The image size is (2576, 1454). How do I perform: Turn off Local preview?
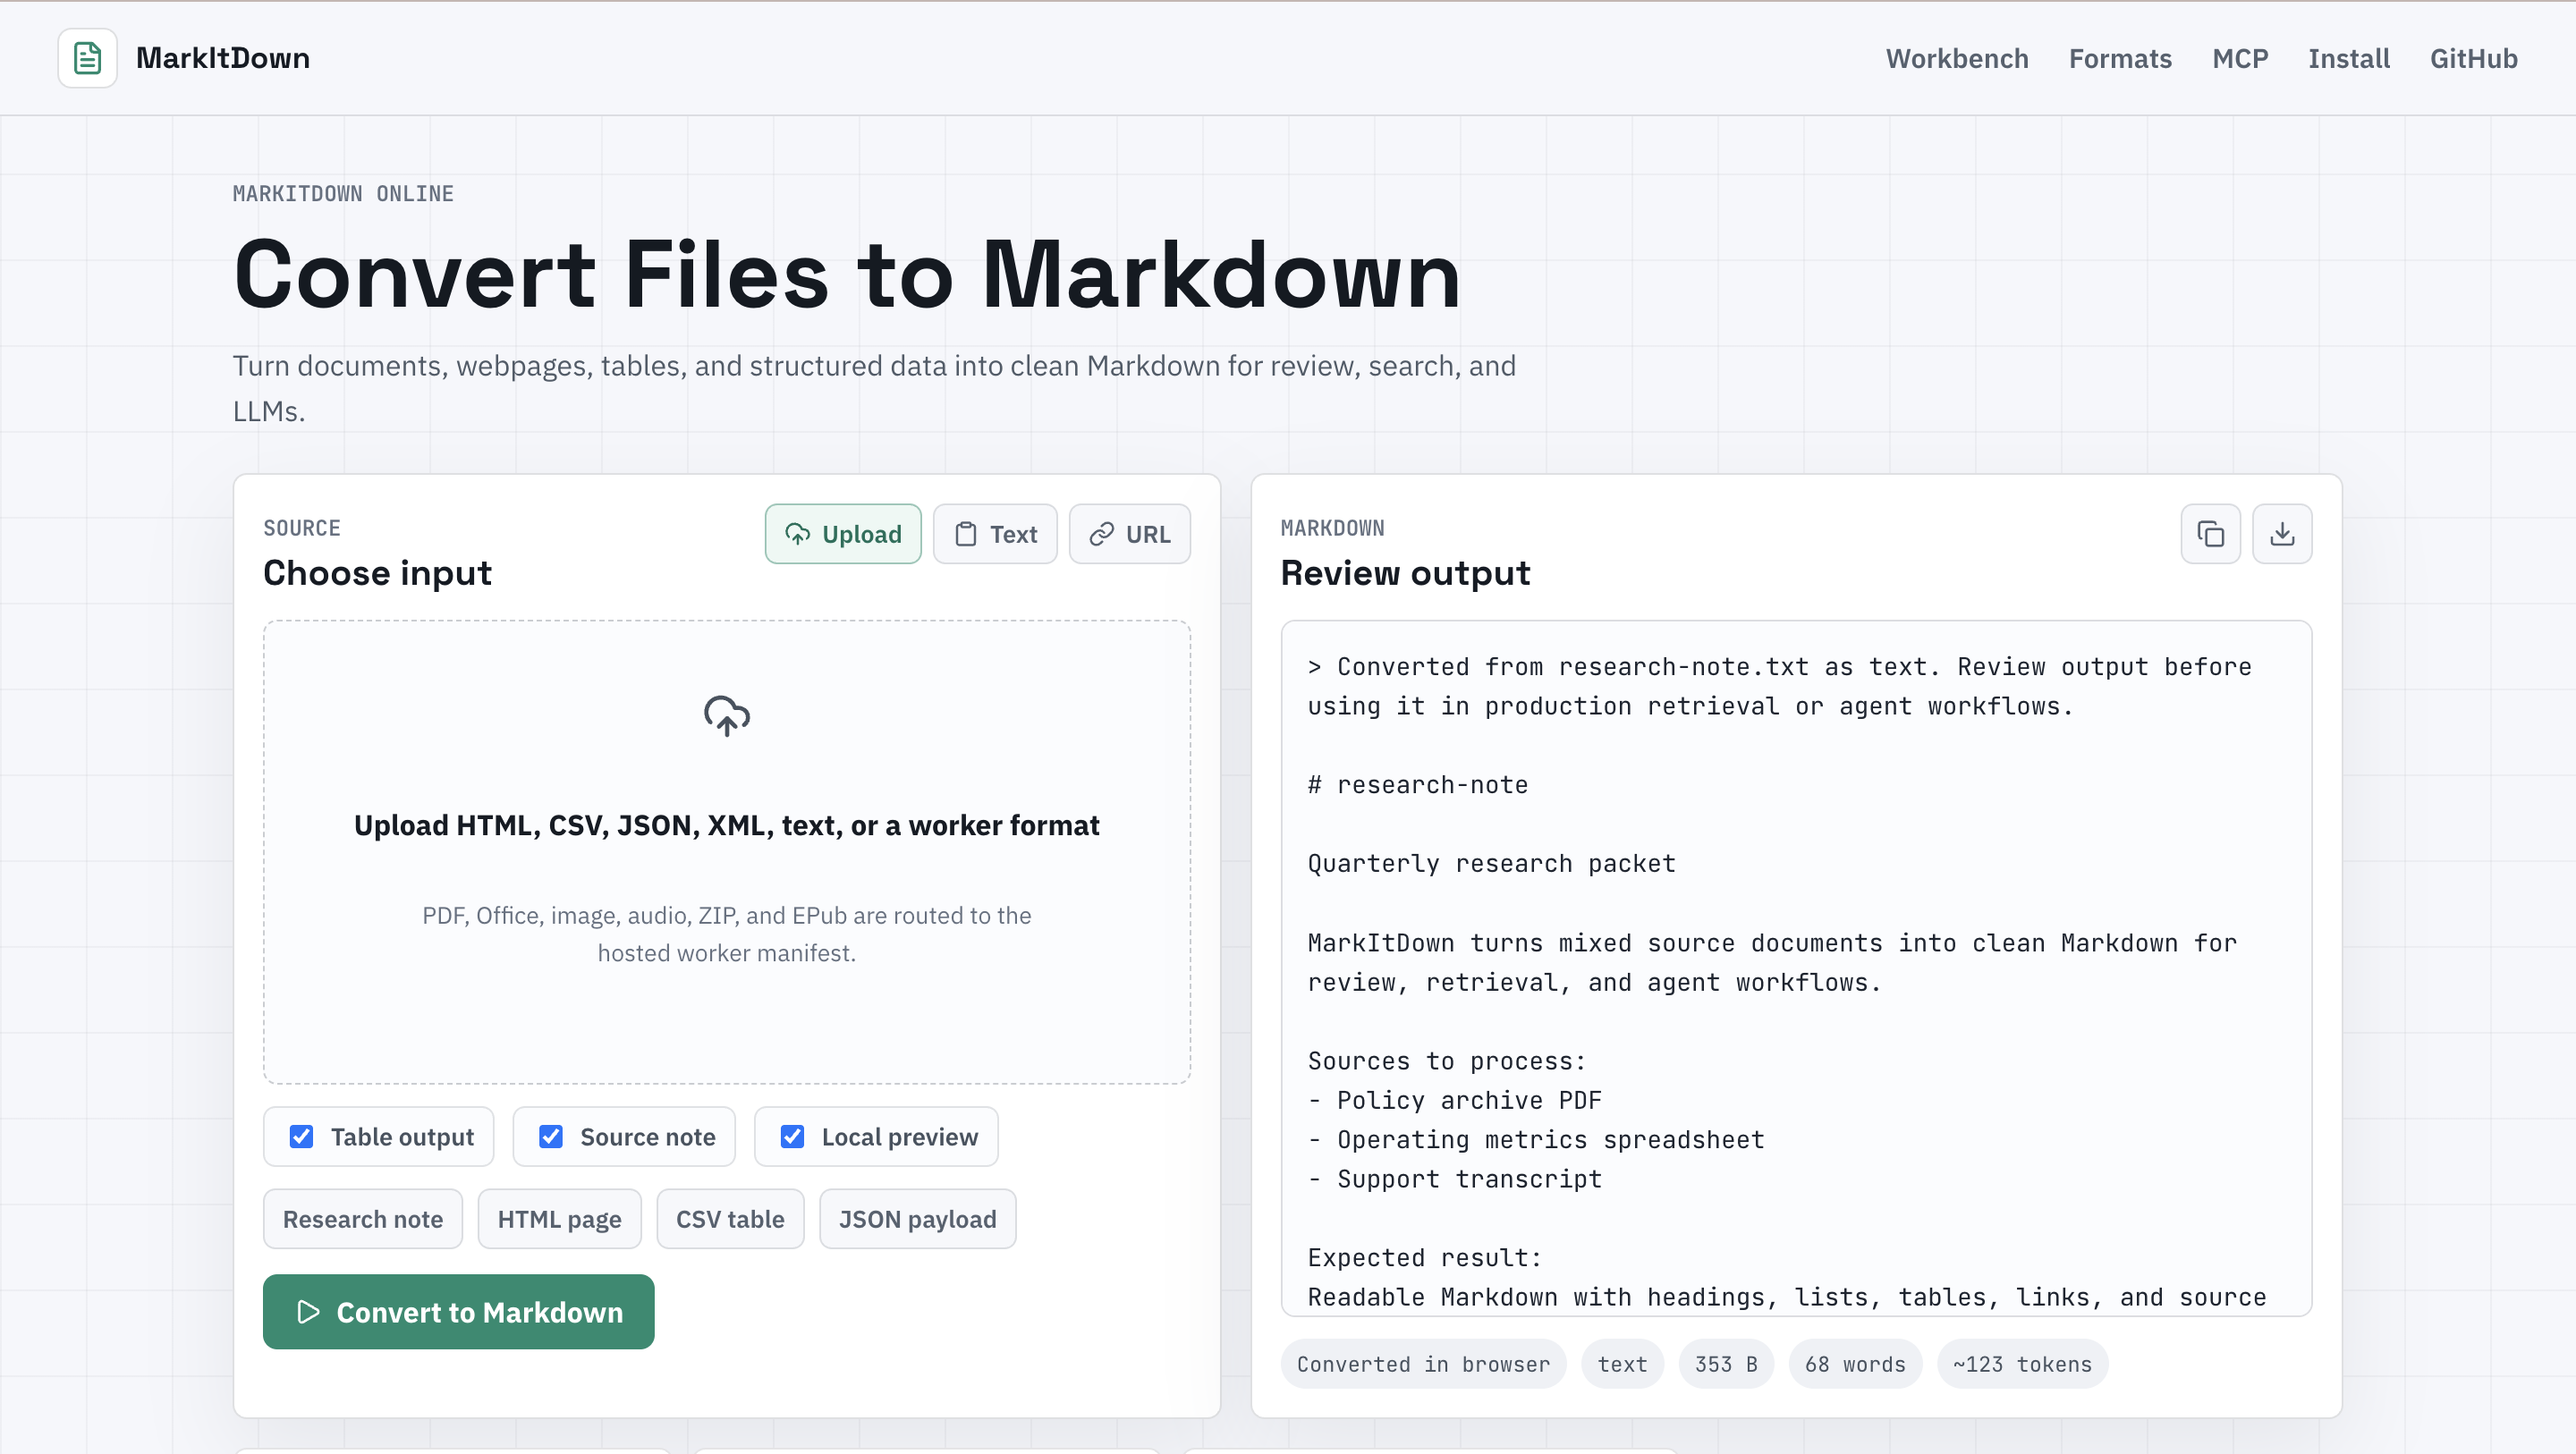point(793,1136)
